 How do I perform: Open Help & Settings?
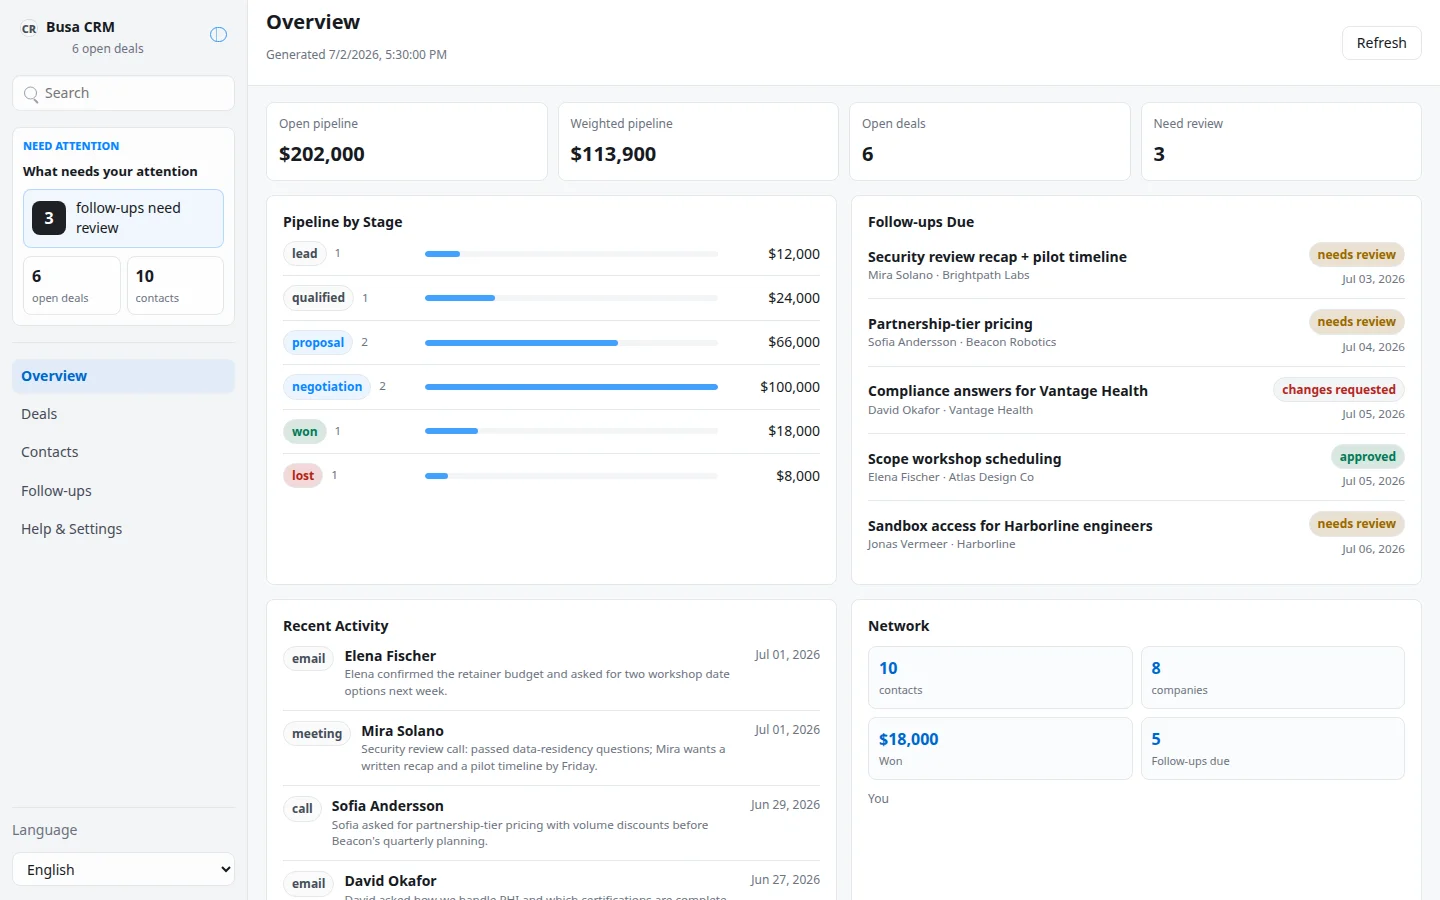(x=124, y=529)
